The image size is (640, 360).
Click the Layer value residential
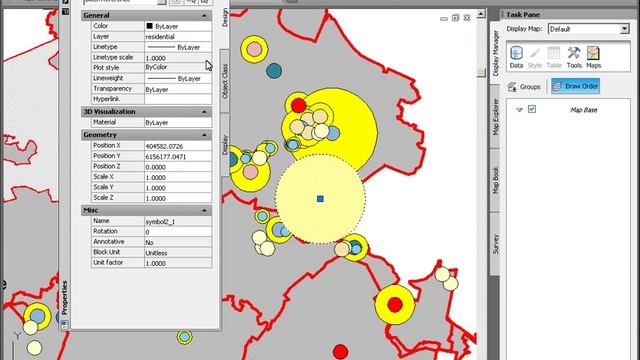[178, 36]
